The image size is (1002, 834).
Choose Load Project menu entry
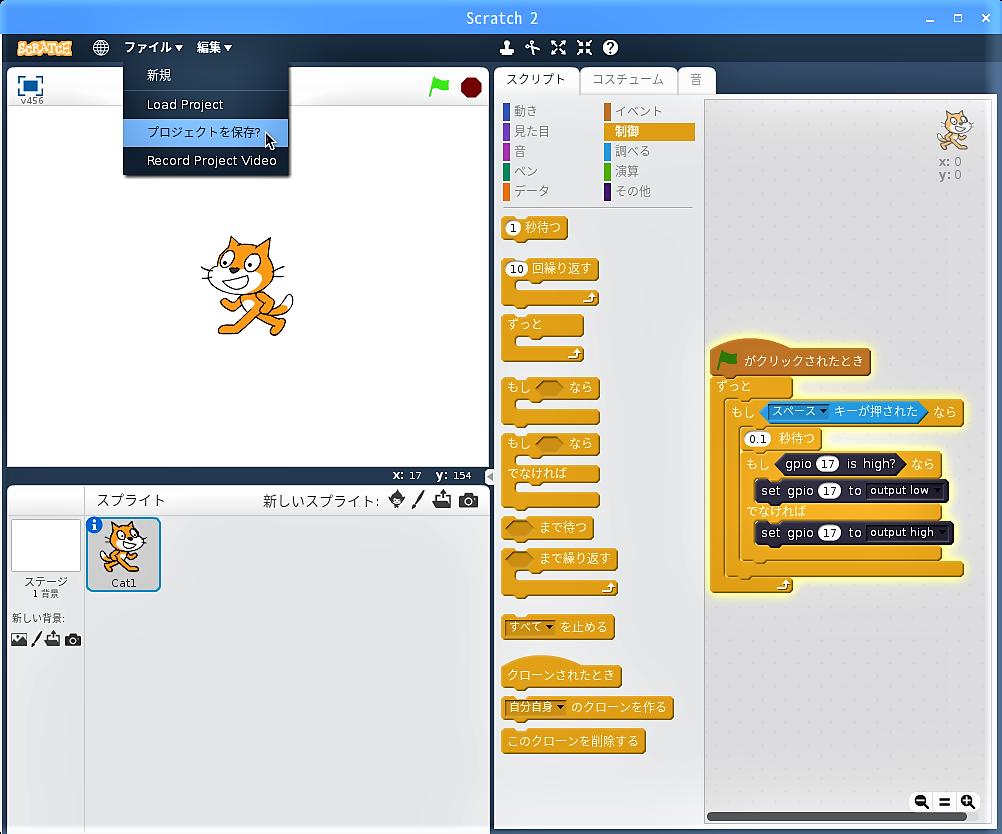coord(206,104)
